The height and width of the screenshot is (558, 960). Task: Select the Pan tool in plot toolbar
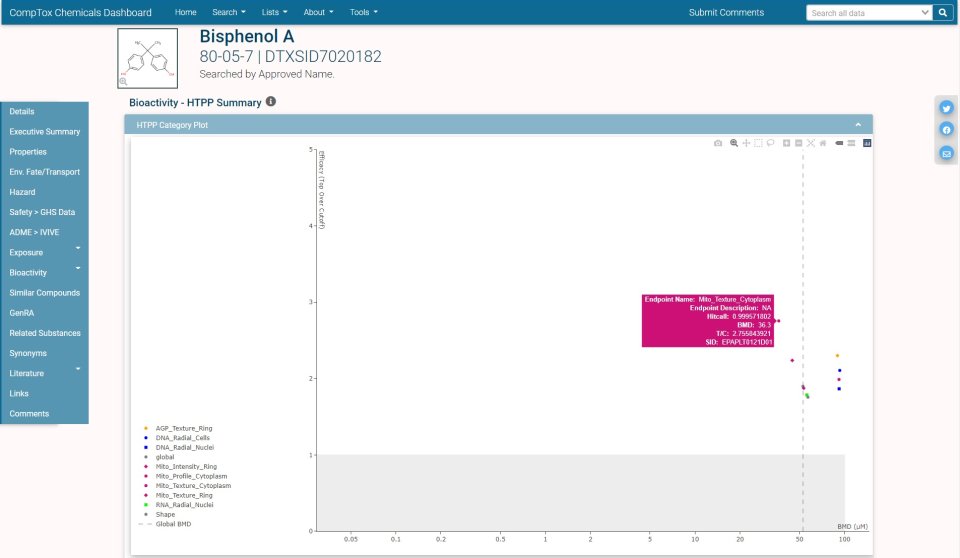pyautogui.click(x=746, y=143)
